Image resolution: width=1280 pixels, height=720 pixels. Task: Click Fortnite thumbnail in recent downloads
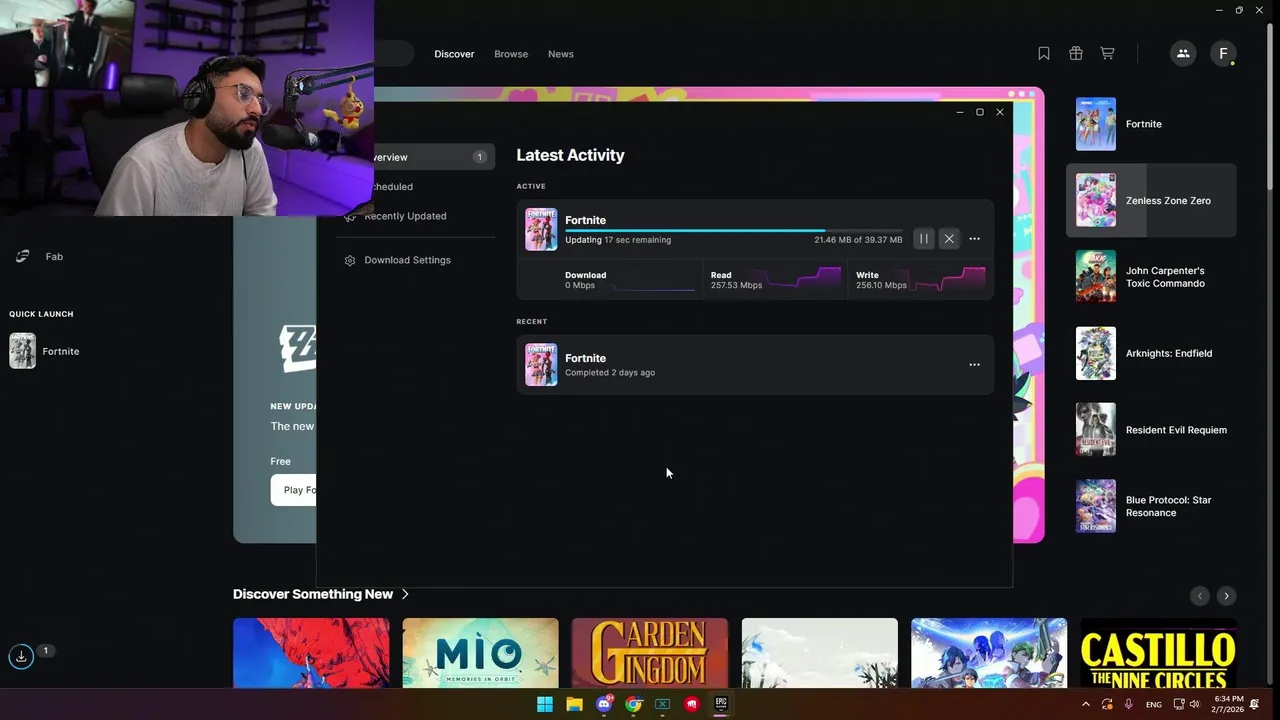point(541,365)
